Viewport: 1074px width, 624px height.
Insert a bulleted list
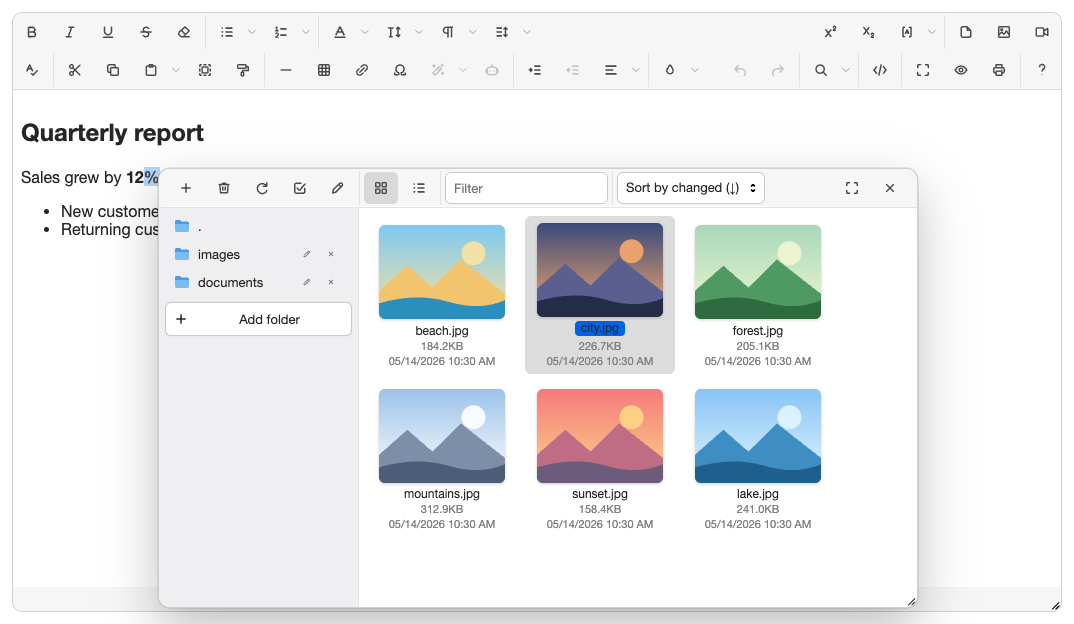(227, 32)
